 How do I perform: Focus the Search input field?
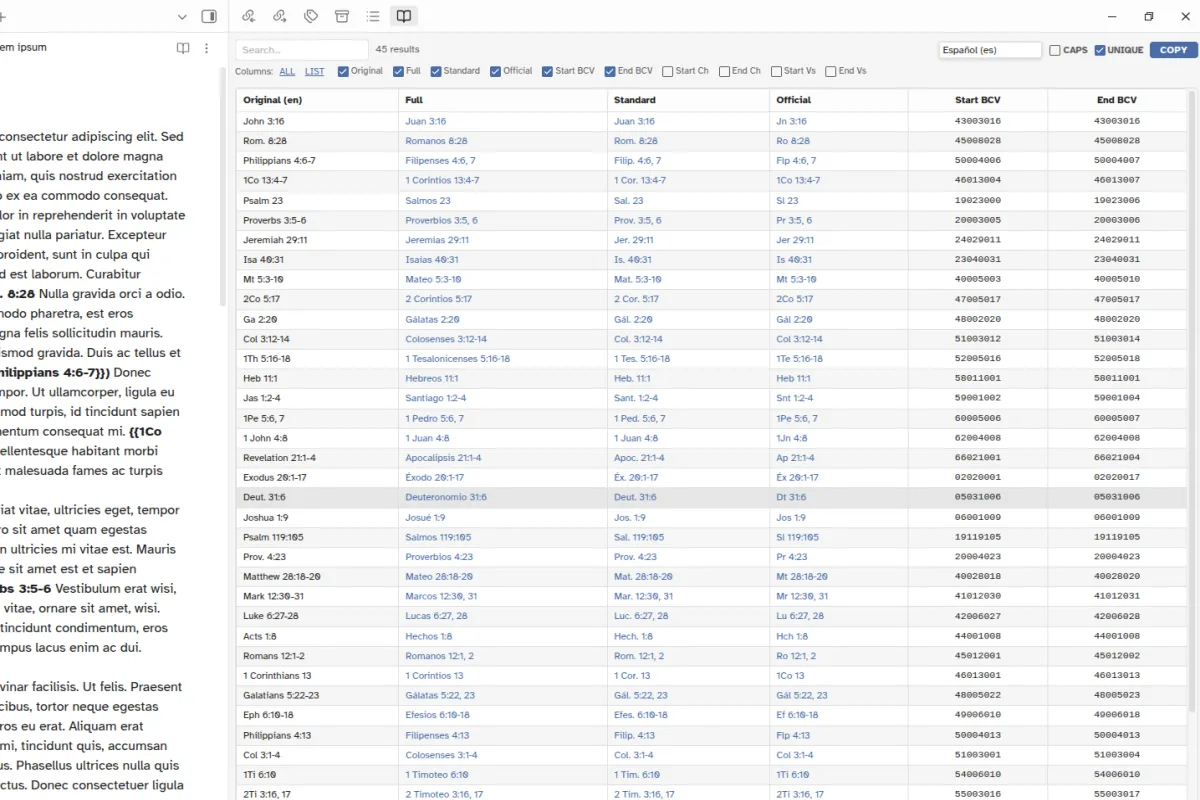pyautogui.click(x=302, y=50)
